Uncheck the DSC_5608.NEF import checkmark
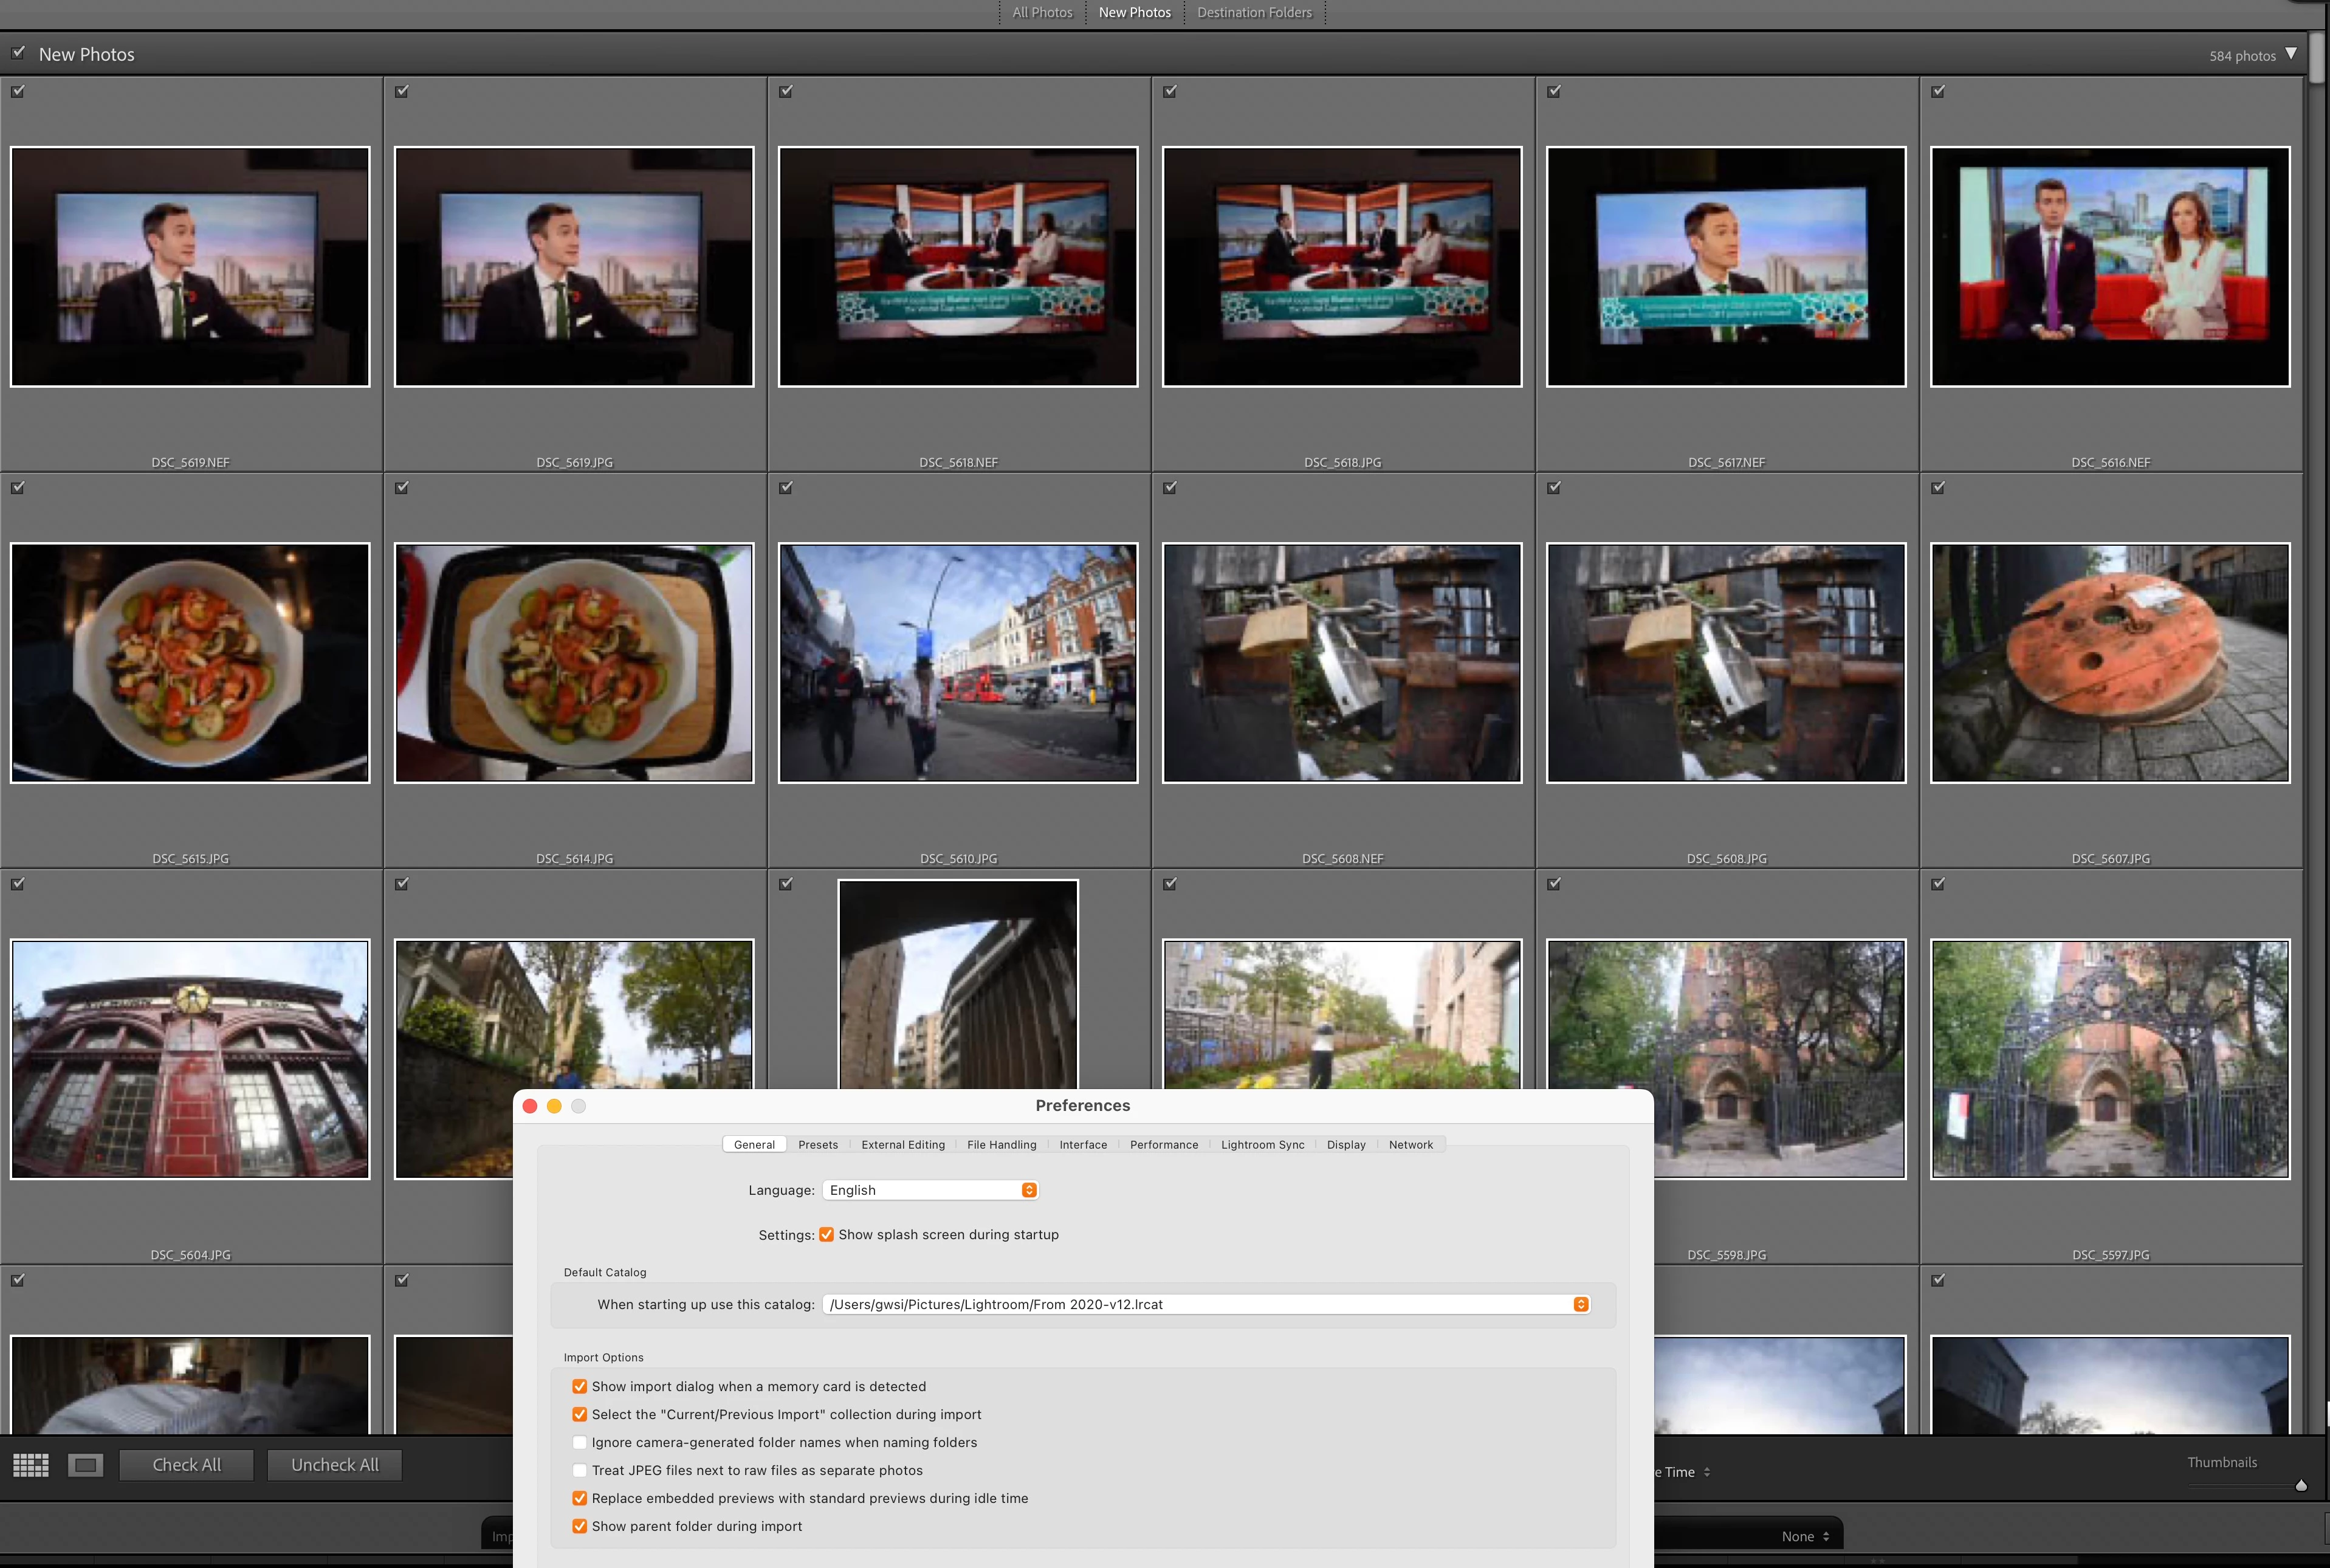Screen dimensions: 2330x1568 pyautogui.click(x=1170, y=487)
